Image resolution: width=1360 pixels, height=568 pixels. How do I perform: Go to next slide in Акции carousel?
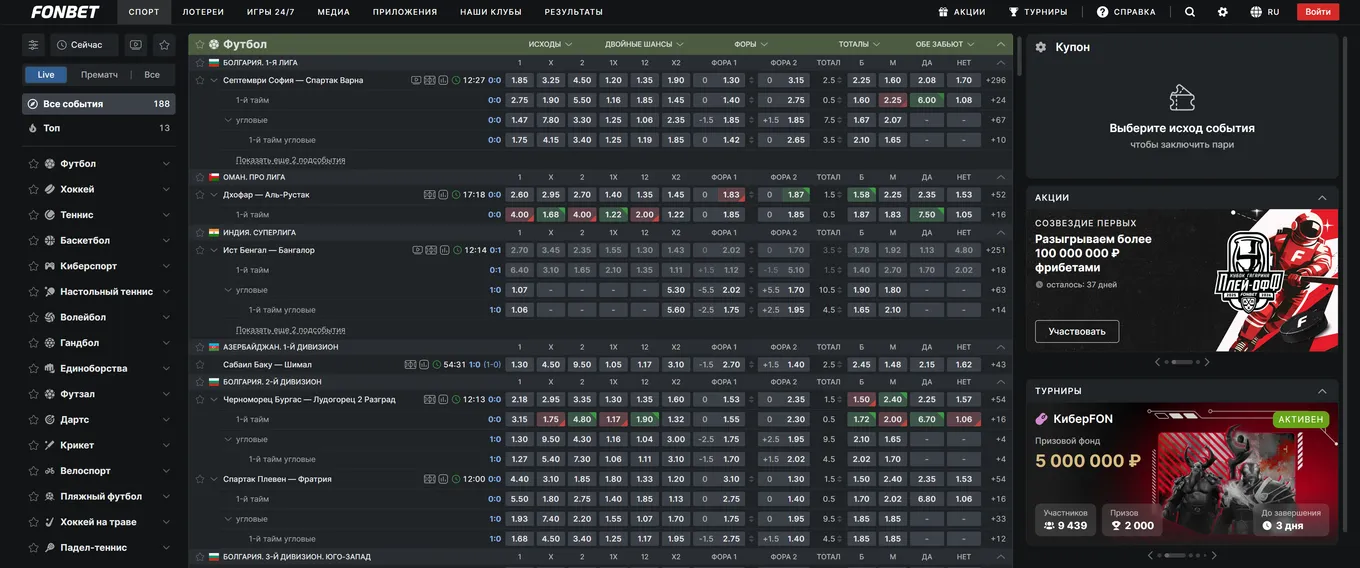[1207, 362]
